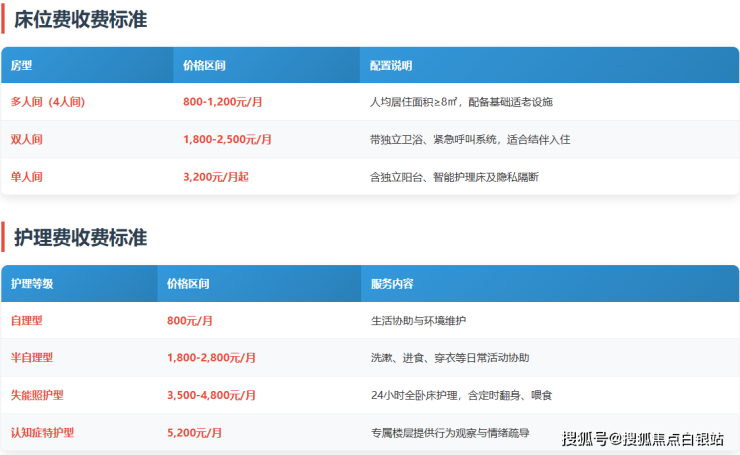740x455 pixels.
Task: Click the 床位费收费标准 section heading
Action: 80,18
